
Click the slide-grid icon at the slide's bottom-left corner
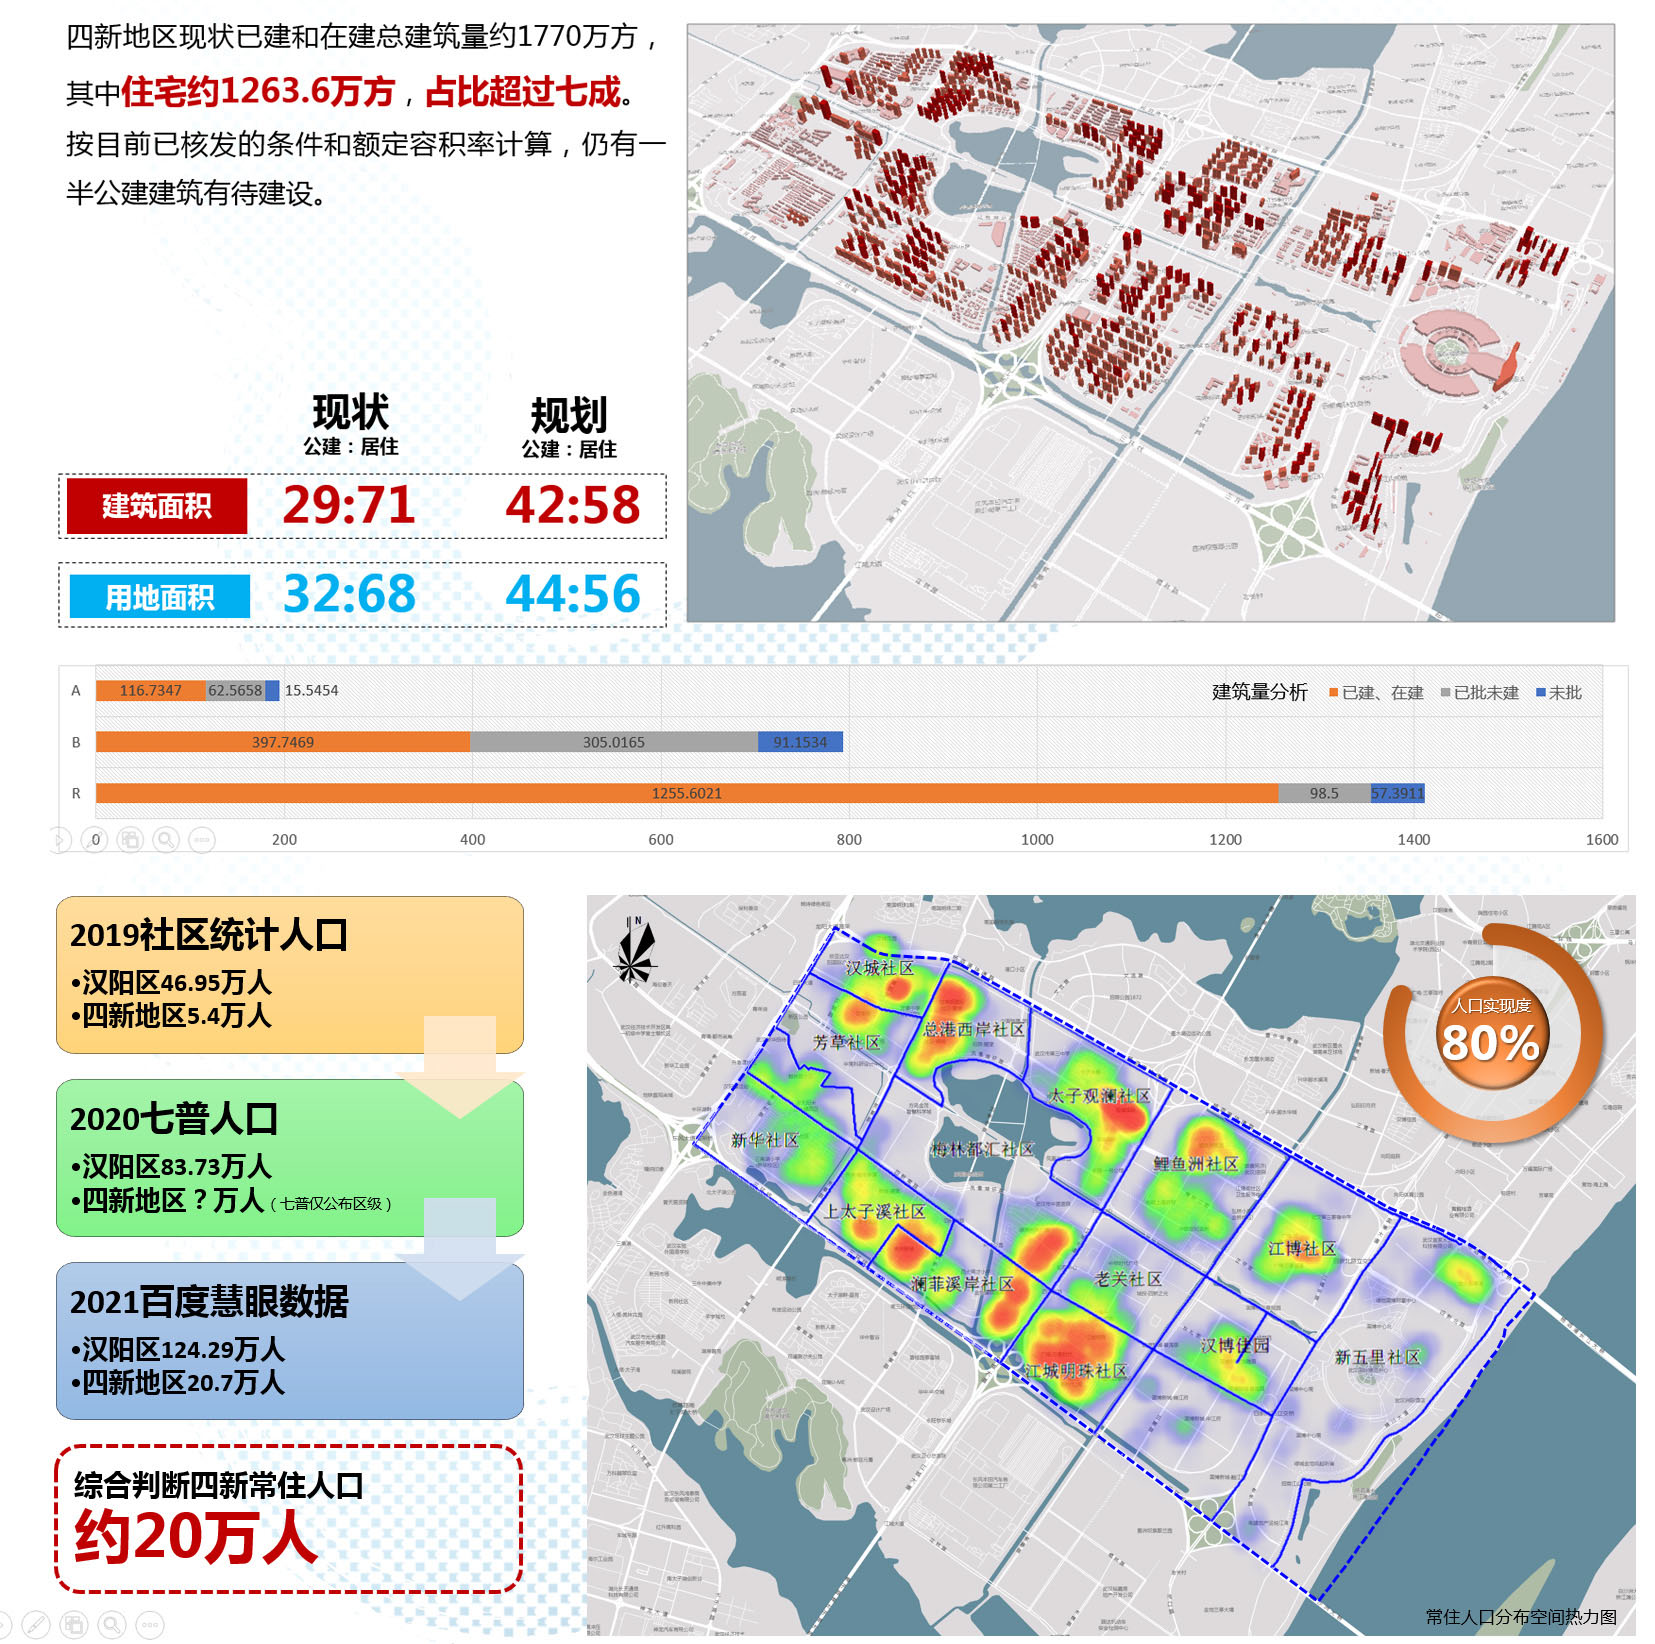(x=74, y=1624)
